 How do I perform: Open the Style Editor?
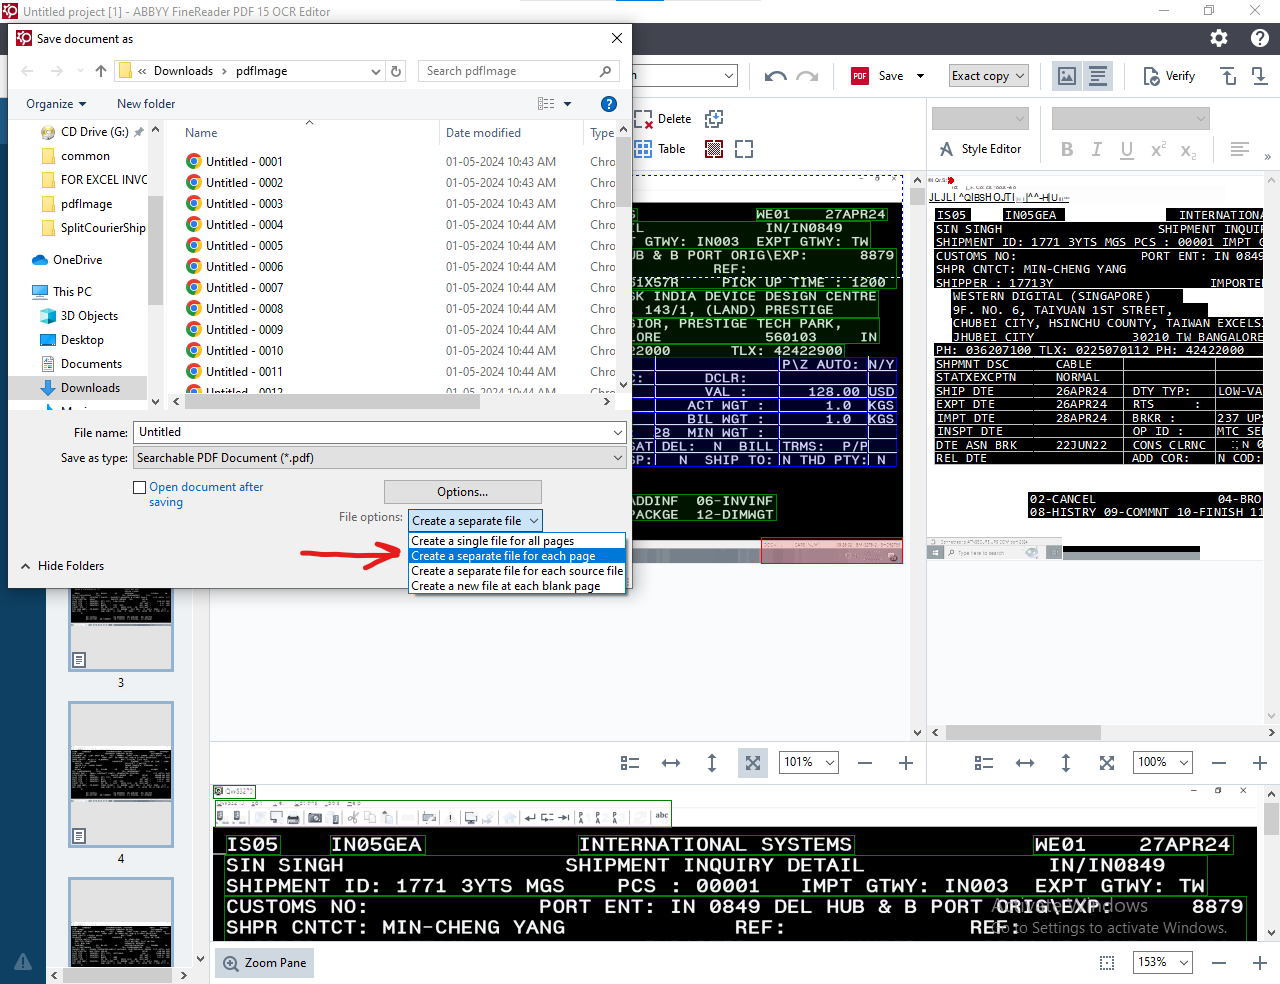pos(980,149)
